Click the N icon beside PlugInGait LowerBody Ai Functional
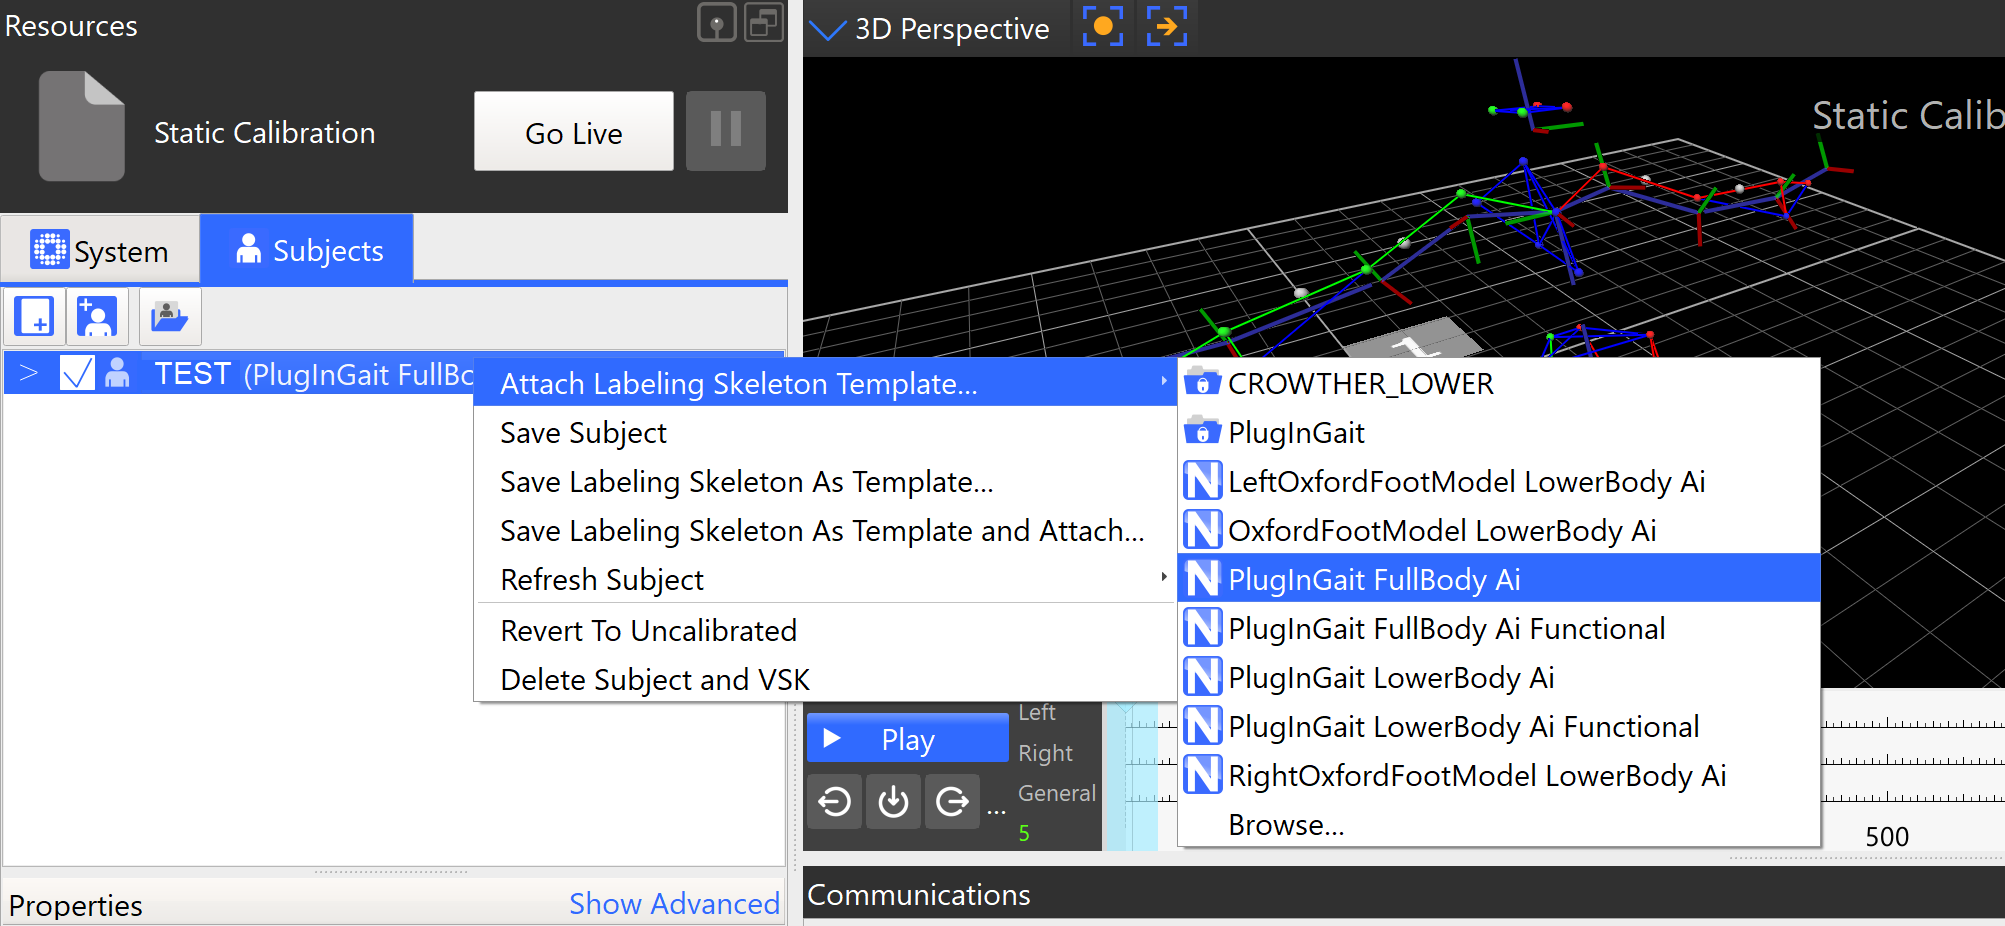 [x=1202, y=726]
